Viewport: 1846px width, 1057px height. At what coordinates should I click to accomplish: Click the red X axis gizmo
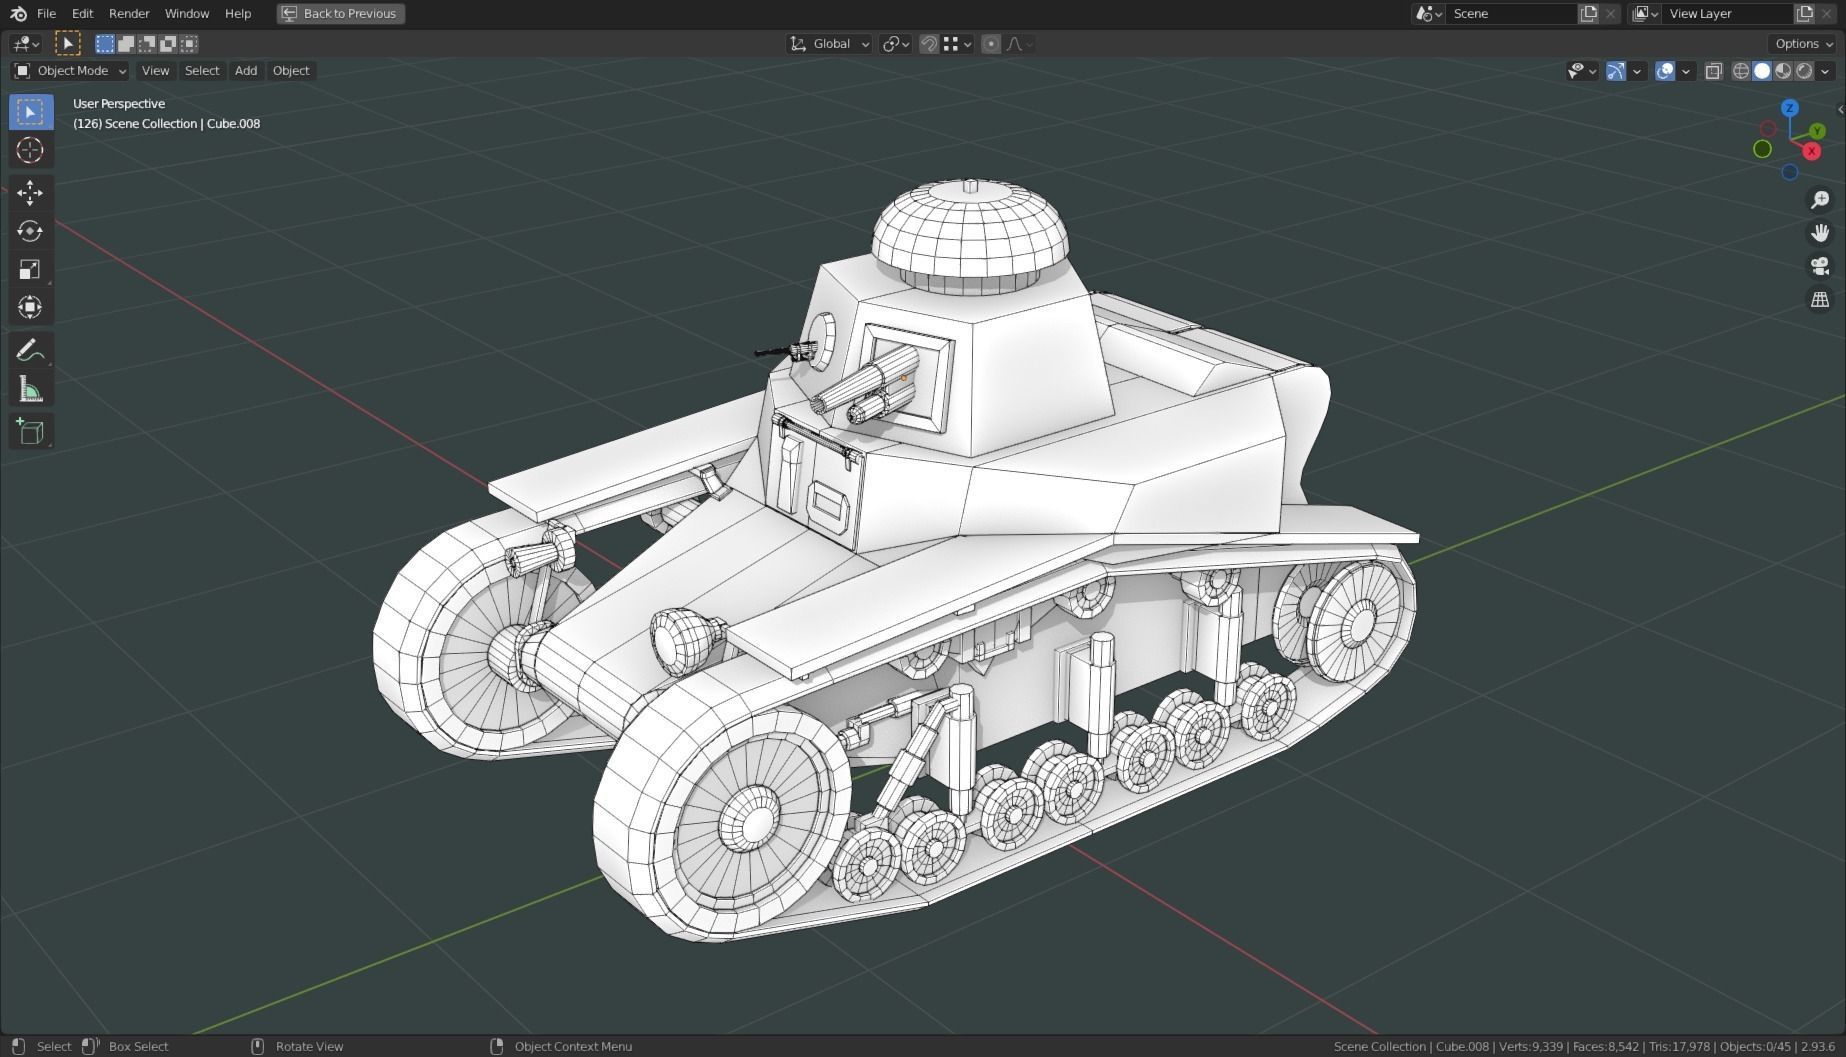(1811, 151)
